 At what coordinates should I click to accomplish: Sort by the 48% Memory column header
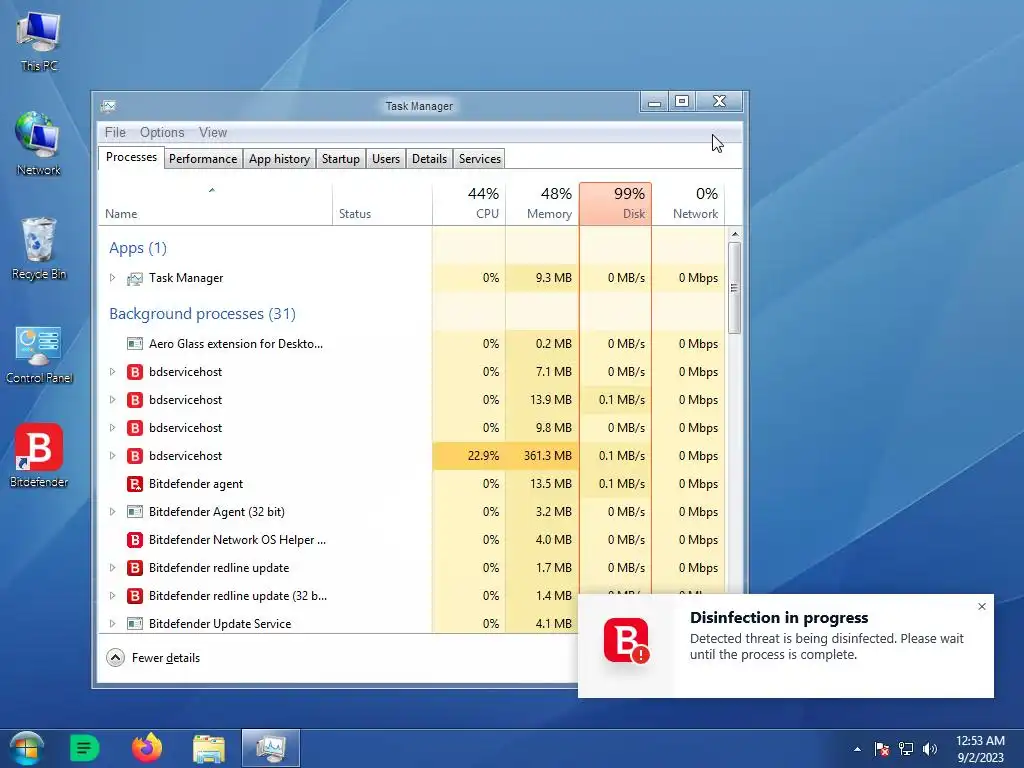542,204
